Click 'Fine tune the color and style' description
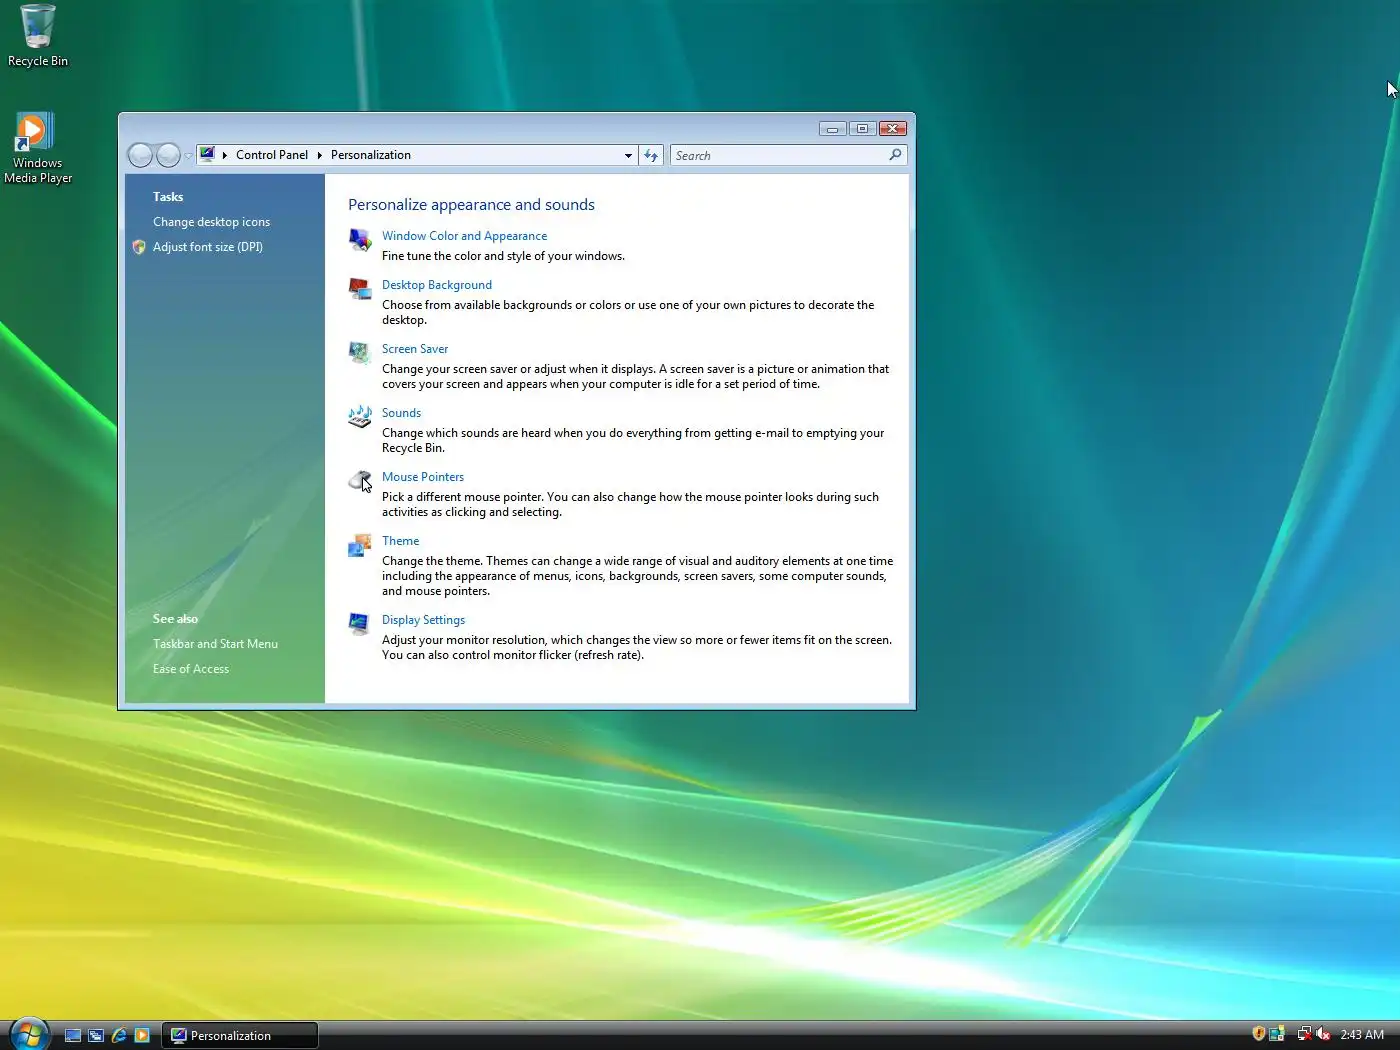Image resolution: width=1400 pixels, height=1050 pixels. (x=503, y=256)
